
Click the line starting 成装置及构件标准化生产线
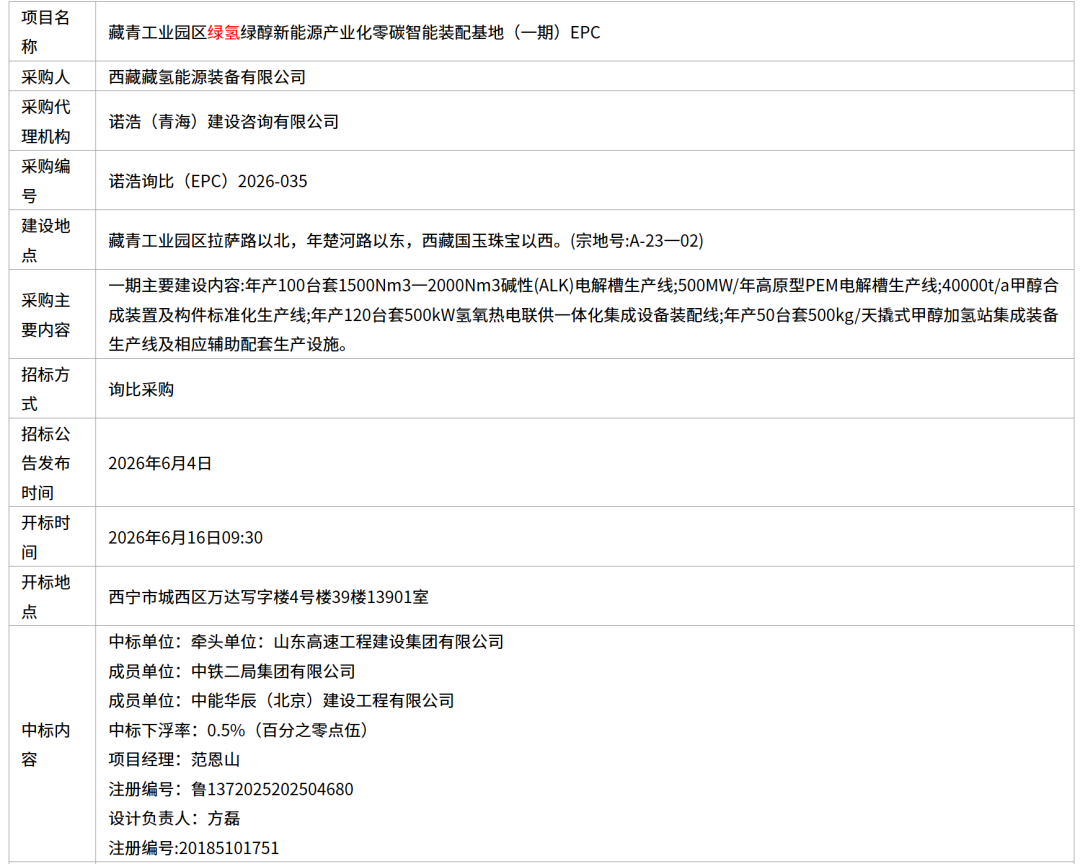(583, 315)
